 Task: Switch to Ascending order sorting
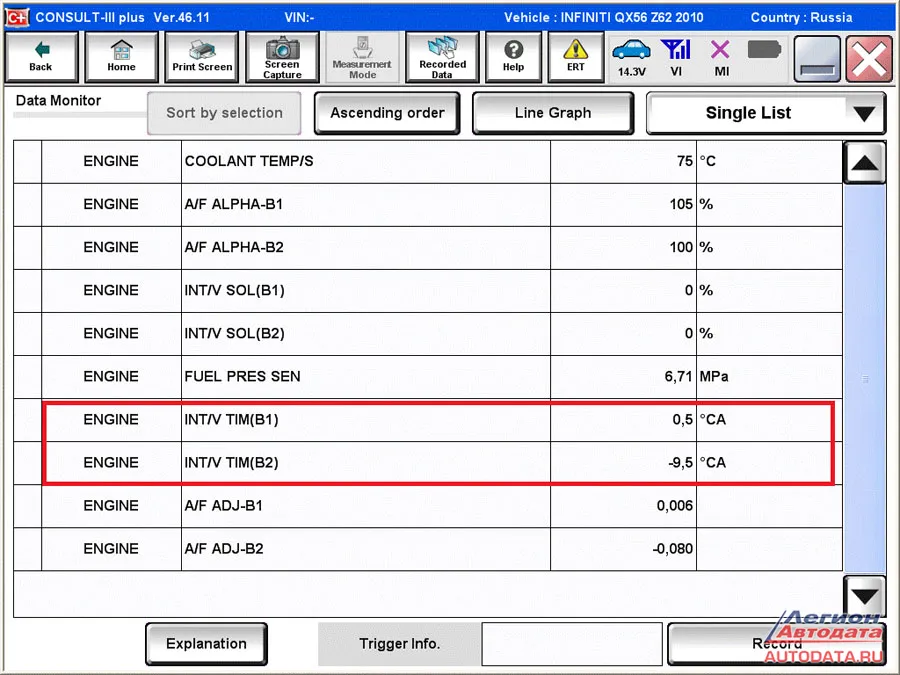tap(387, 113)
